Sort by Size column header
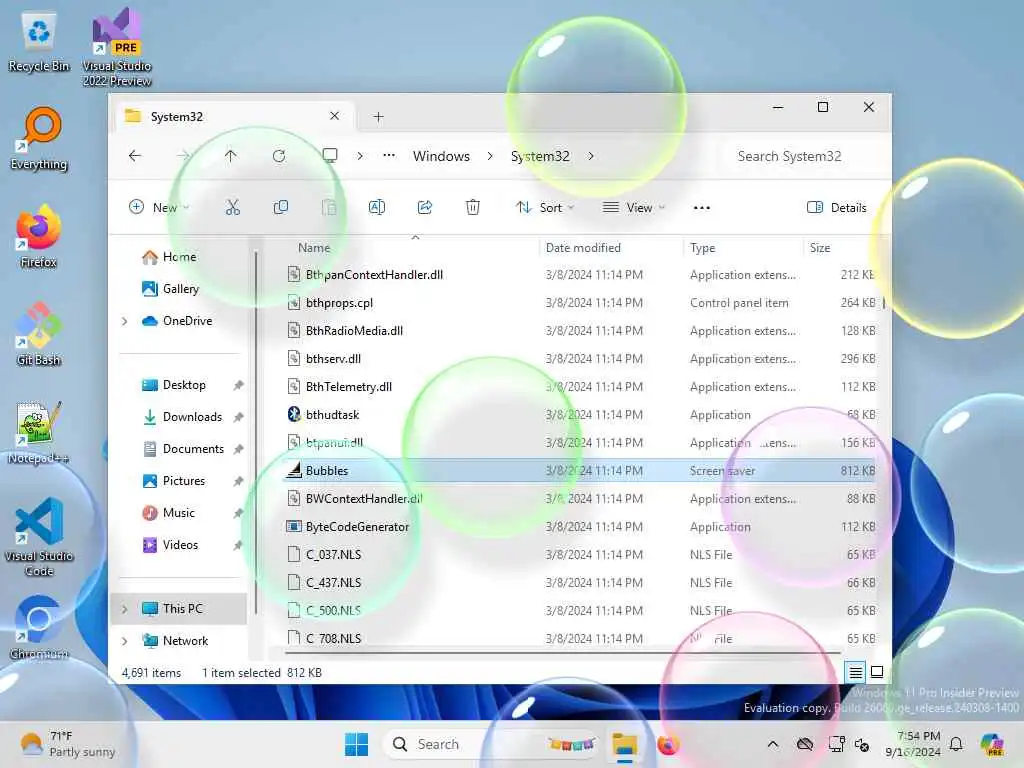1024x768 pixels. 820,248
